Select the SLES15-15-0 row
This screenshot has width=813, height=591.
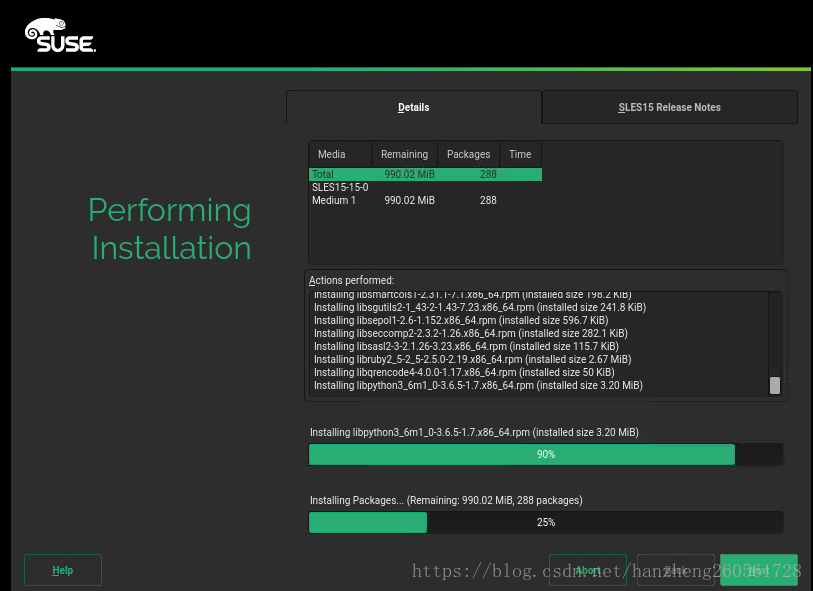point(425,187)
